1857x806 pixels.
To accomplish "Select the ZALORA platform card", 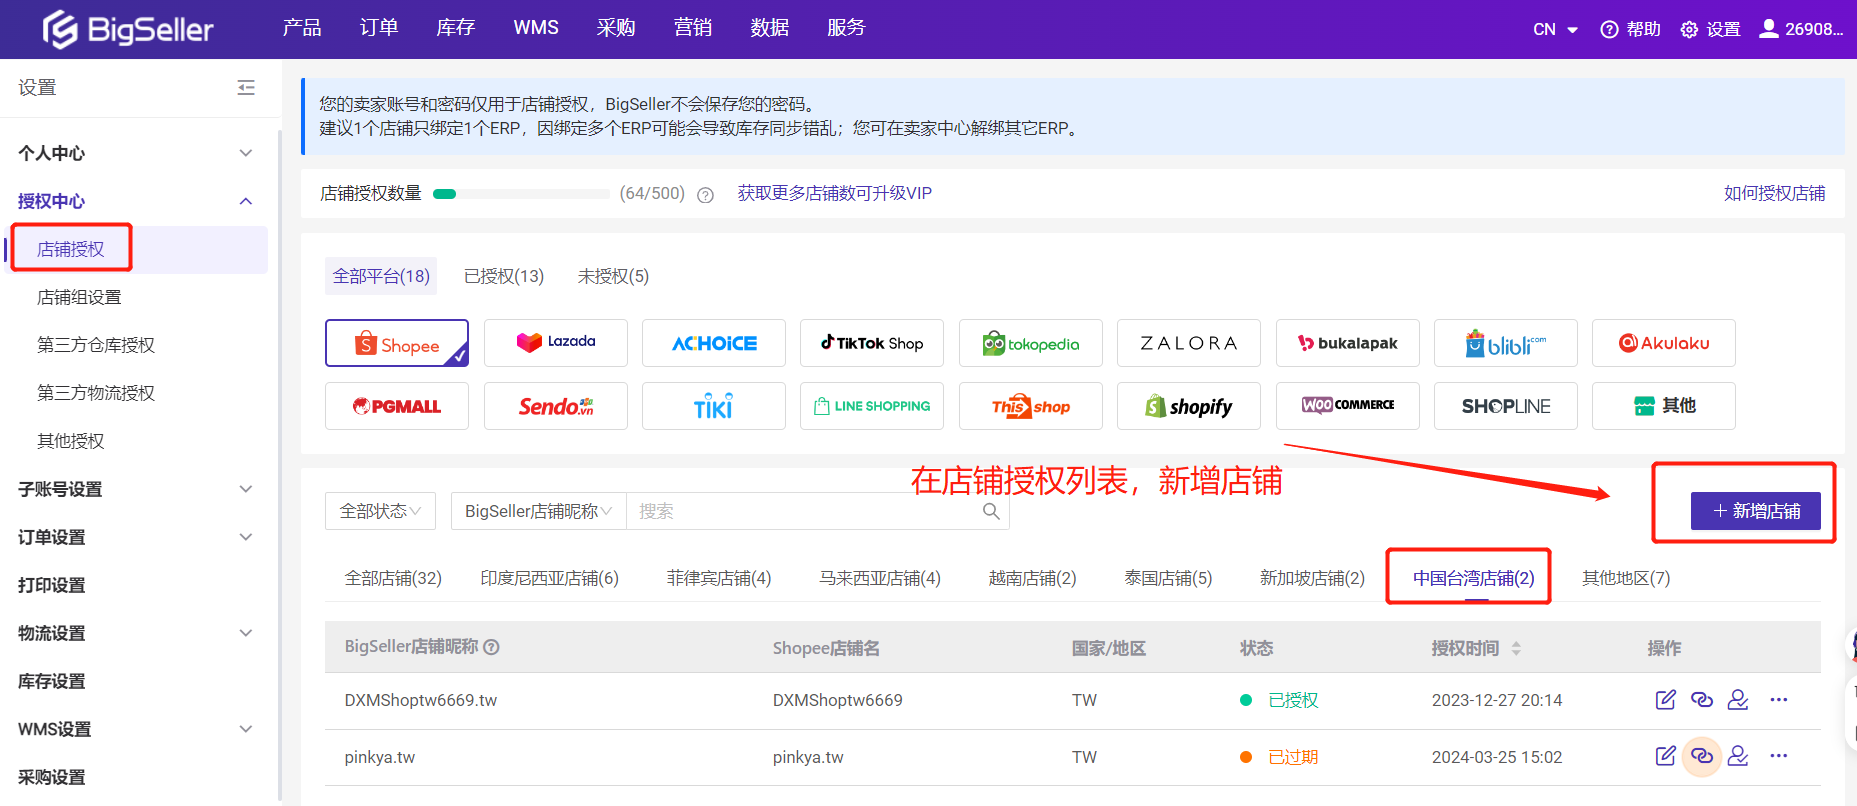I will click(x=1189, y=343).
